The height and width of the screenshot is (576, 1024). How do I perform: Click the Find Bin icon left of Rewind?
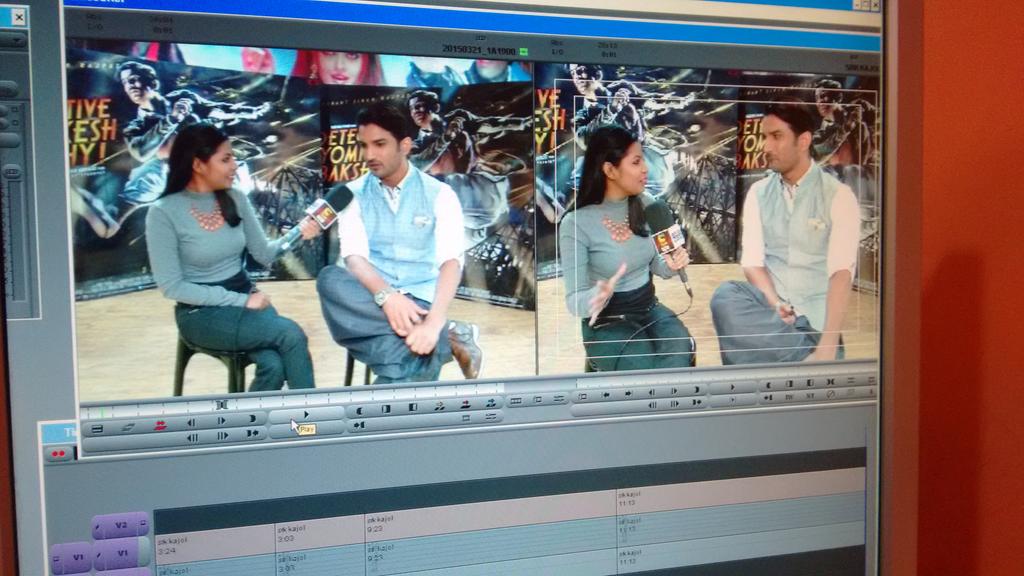click(x=583, y=396)
